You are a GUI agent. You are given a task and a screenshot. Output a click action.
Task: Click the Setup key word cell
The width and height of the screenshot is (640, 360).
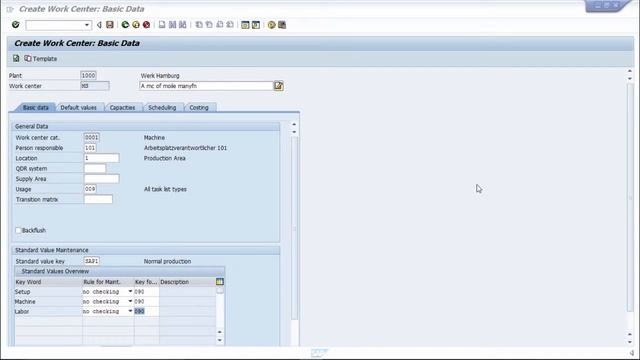pos(48,292)
